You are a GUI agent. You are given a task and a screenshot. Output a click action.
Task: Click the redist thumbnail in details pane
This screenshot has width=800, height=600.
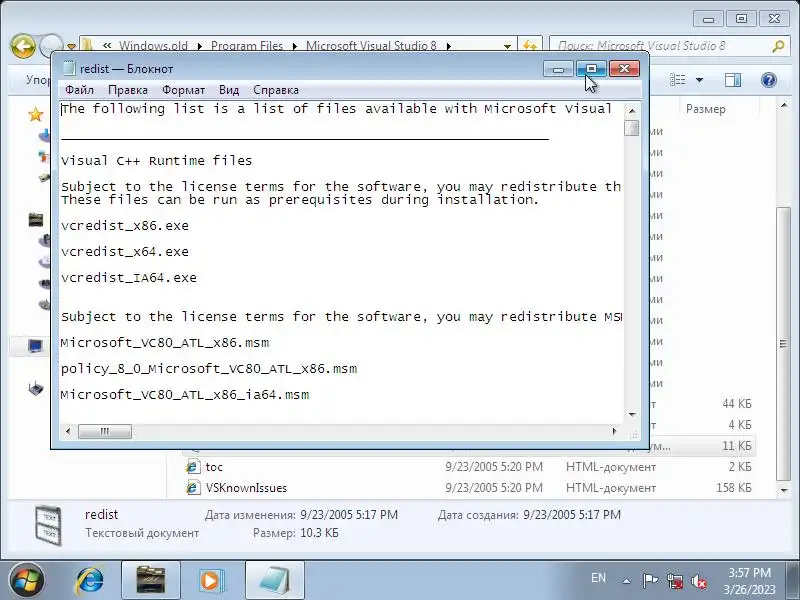point(48,524)
